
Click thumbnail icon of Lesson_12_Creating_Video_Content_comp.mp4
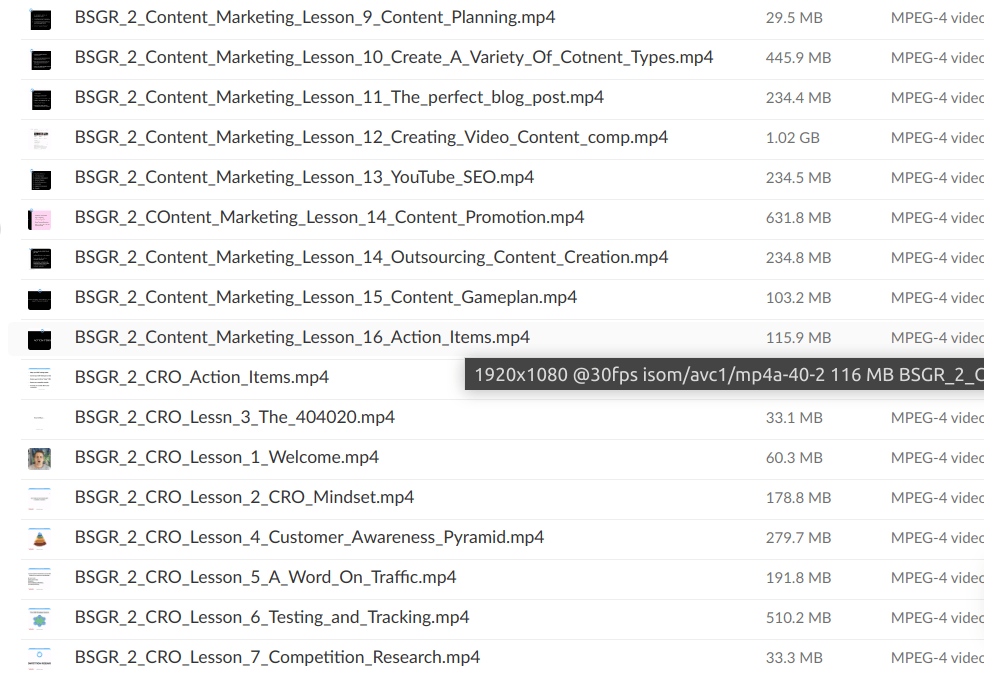point(40,139)
